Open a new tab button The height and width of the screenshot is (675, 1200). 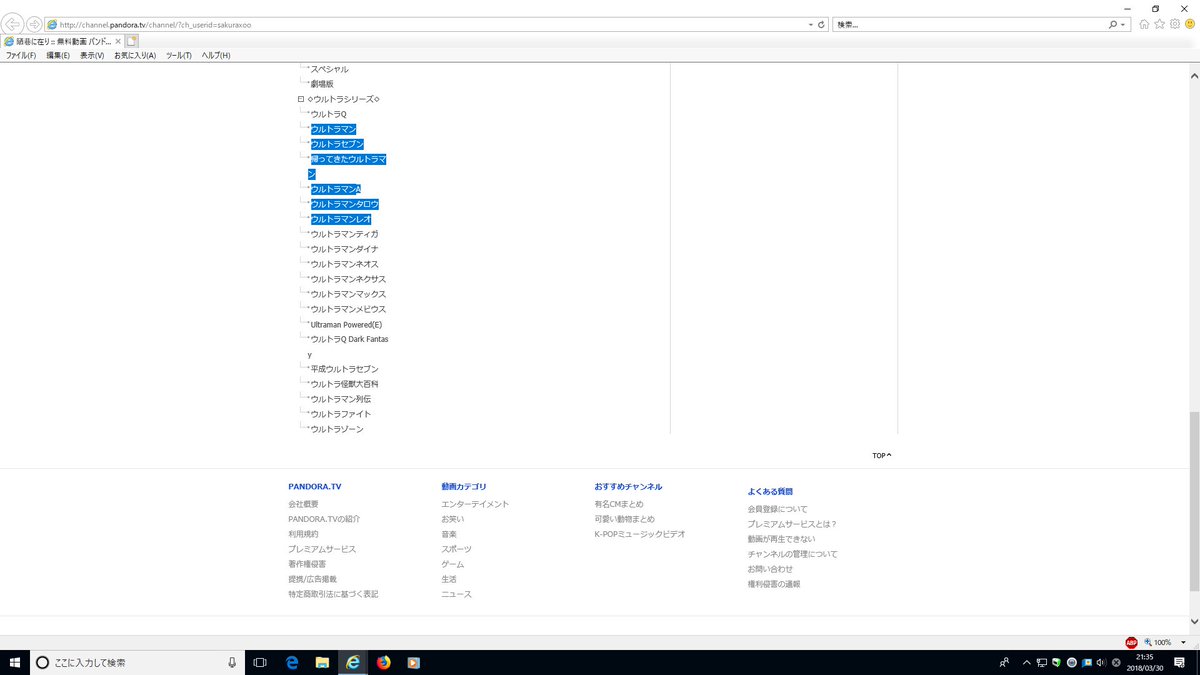tap(131, 41)
